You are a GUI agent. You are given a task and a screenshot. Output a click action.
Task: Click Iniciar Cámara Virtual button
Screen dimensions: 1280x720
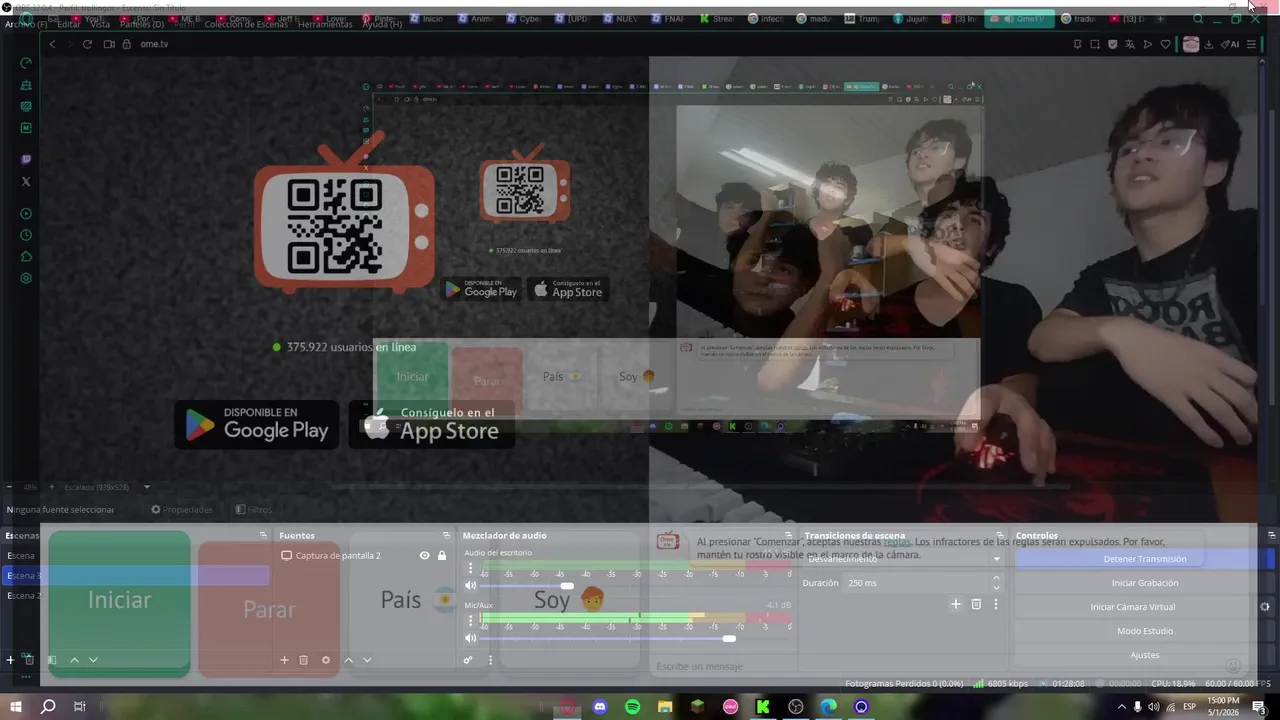pyautogui.click(x=1133, y=607)
